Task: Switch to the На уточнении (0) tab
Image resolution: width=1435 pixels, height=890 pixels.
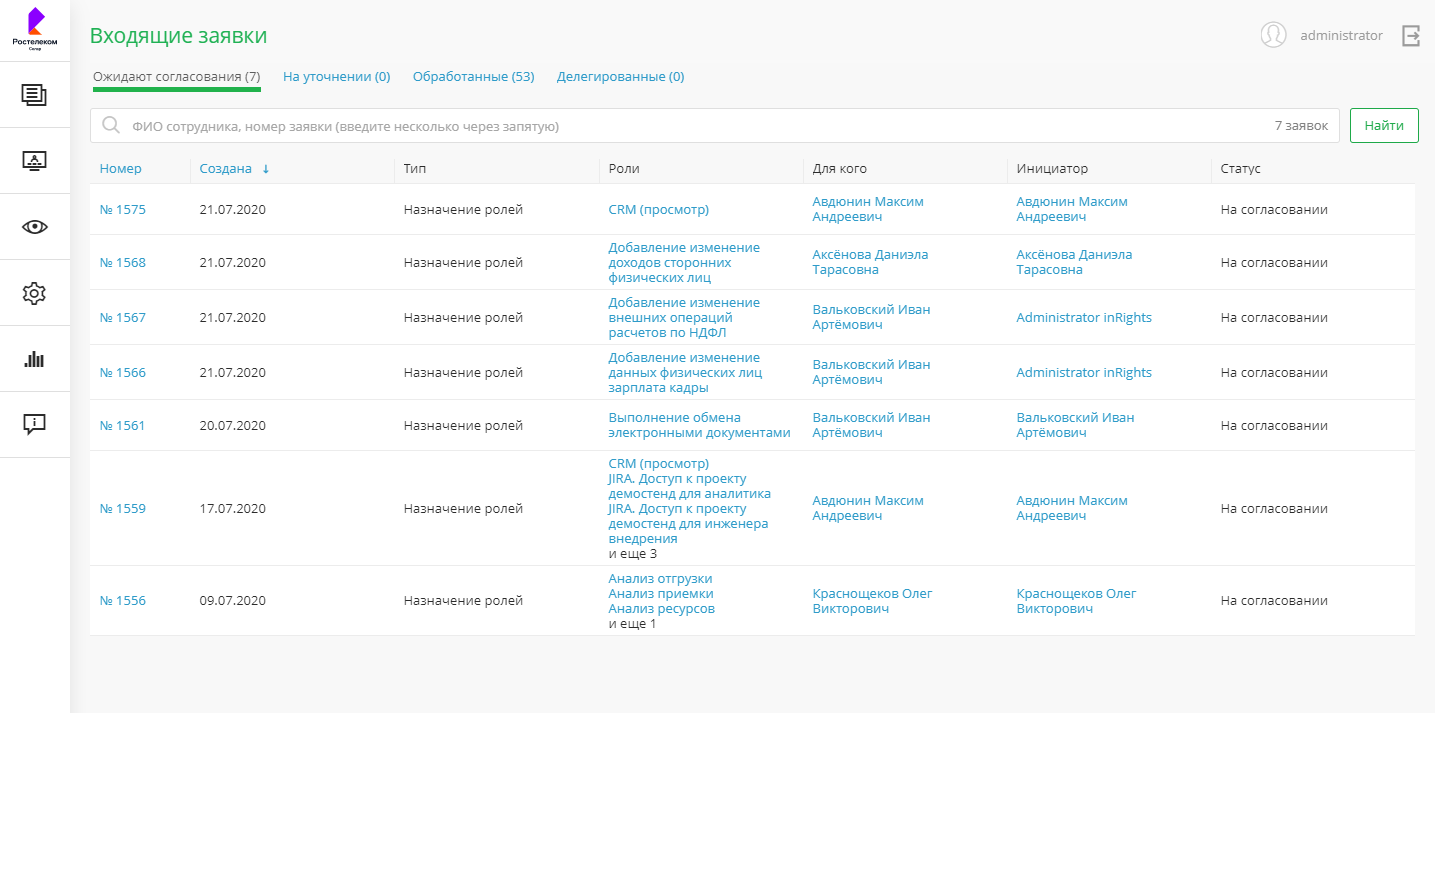Action: tap(336, 77)
